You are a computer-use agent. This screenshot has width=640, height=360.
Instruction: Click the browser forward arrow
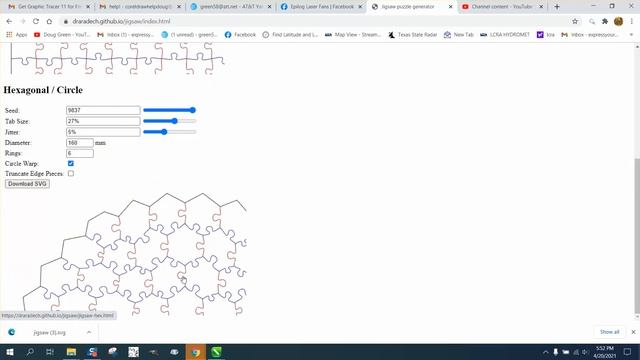[x=22, y=21]
